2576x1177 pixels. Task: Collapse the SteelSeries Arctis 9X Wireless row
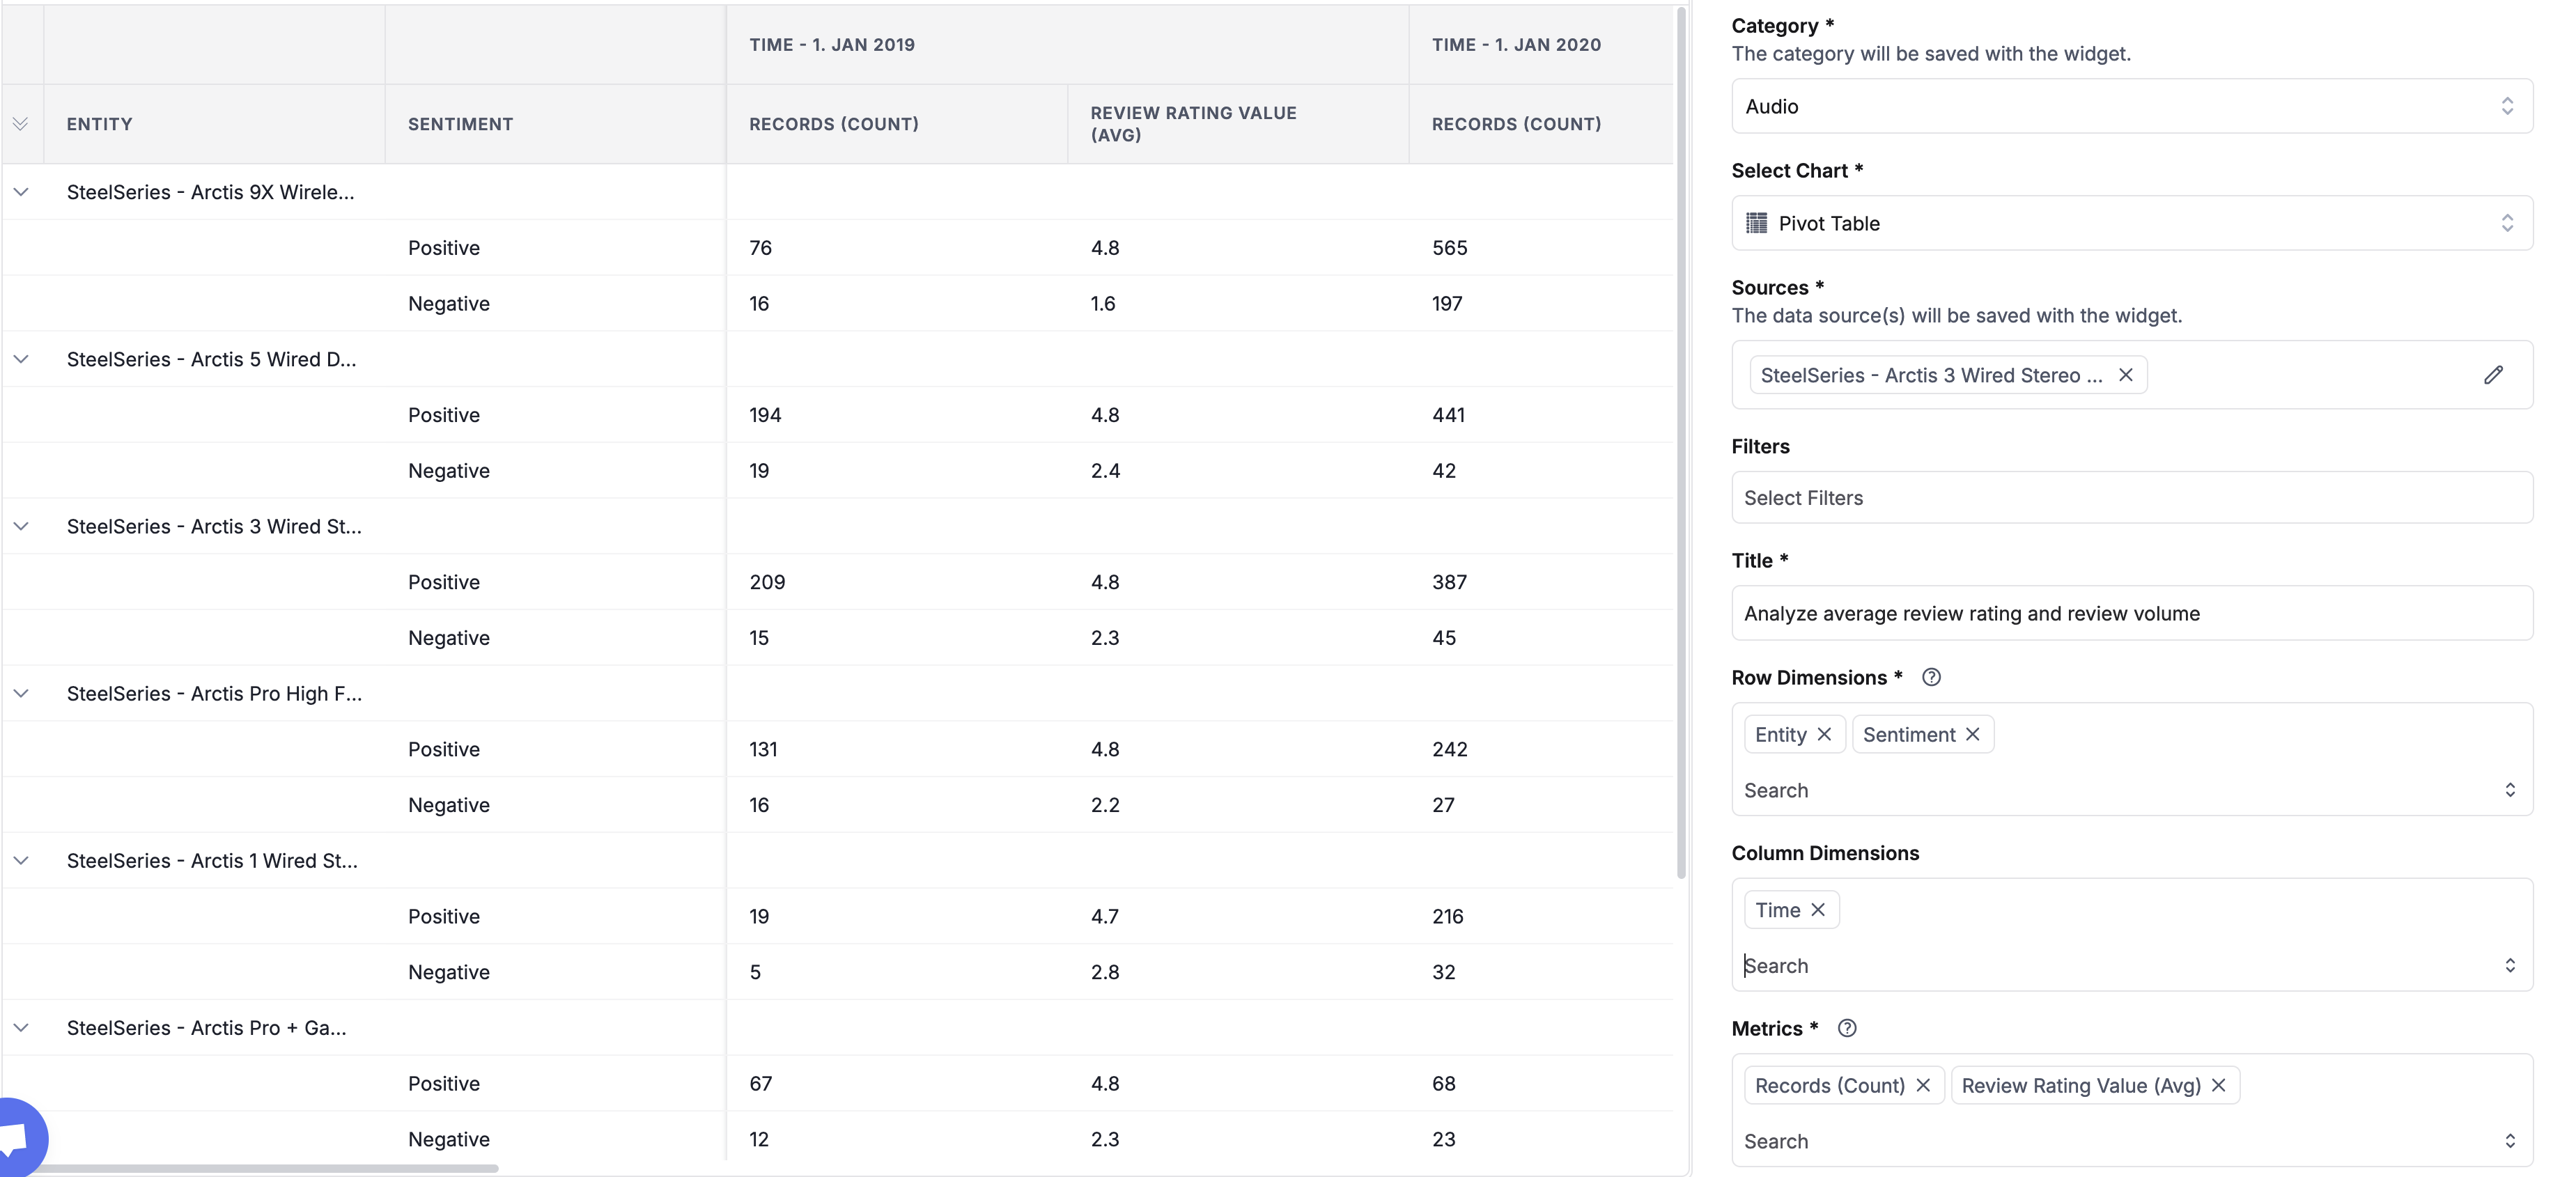(21, 192)
